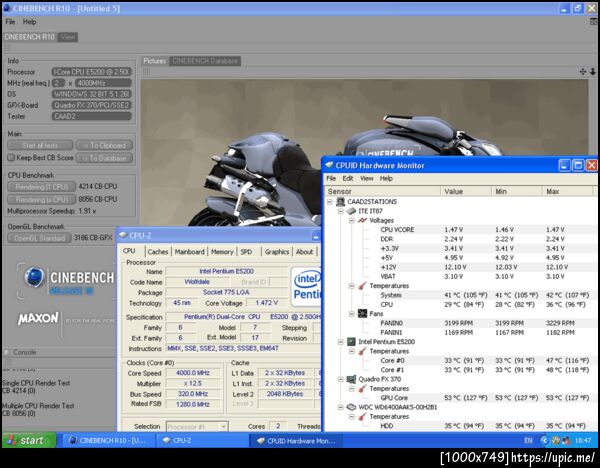Click the Min column header

coord(517,191)
